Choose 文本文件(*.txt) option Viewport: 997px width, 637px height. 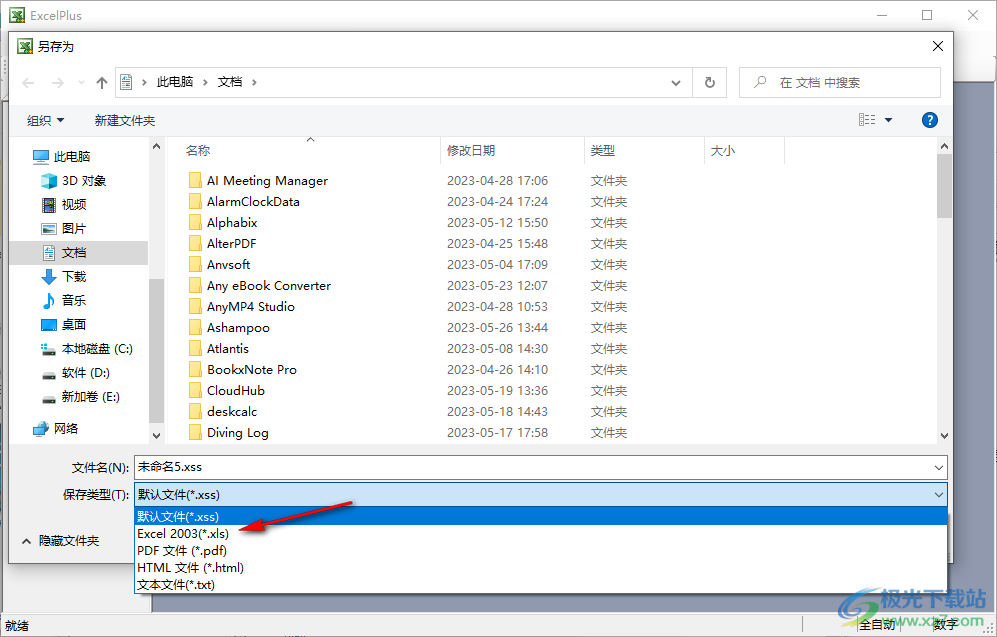(x=541, y=585)
